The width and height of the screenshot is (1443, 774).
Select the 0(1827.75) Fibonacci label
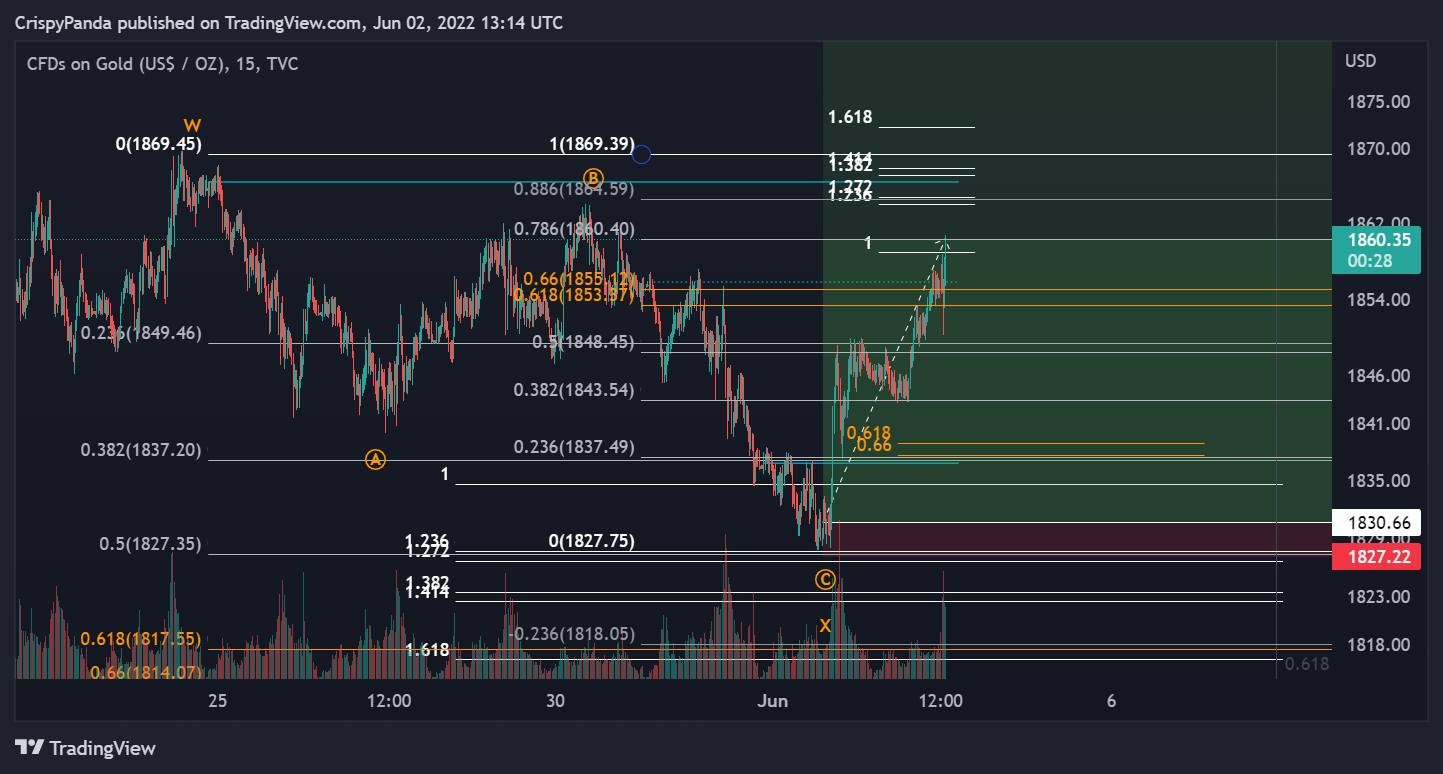click(x=592, y=541)
